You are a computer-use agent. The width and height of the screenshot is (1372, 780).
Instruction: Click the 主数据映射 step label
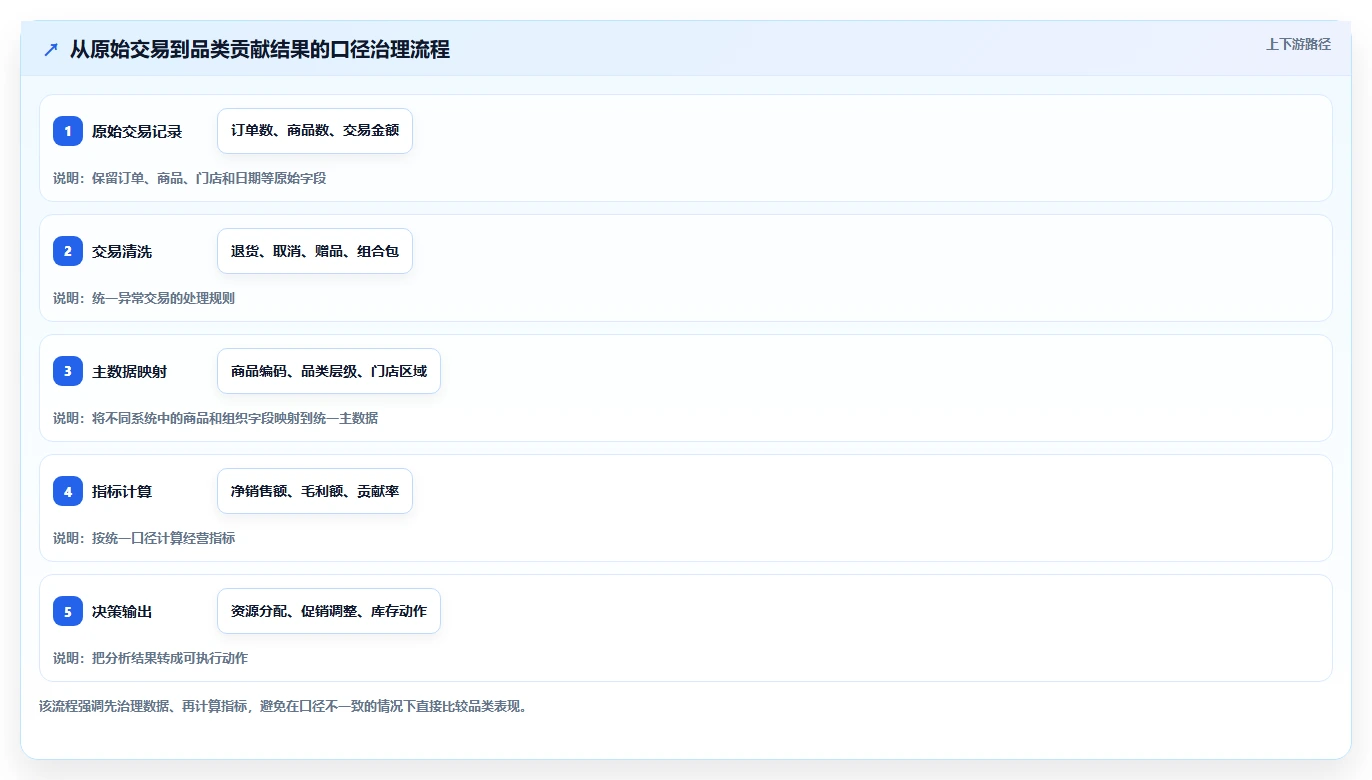(x=130, y=371)
